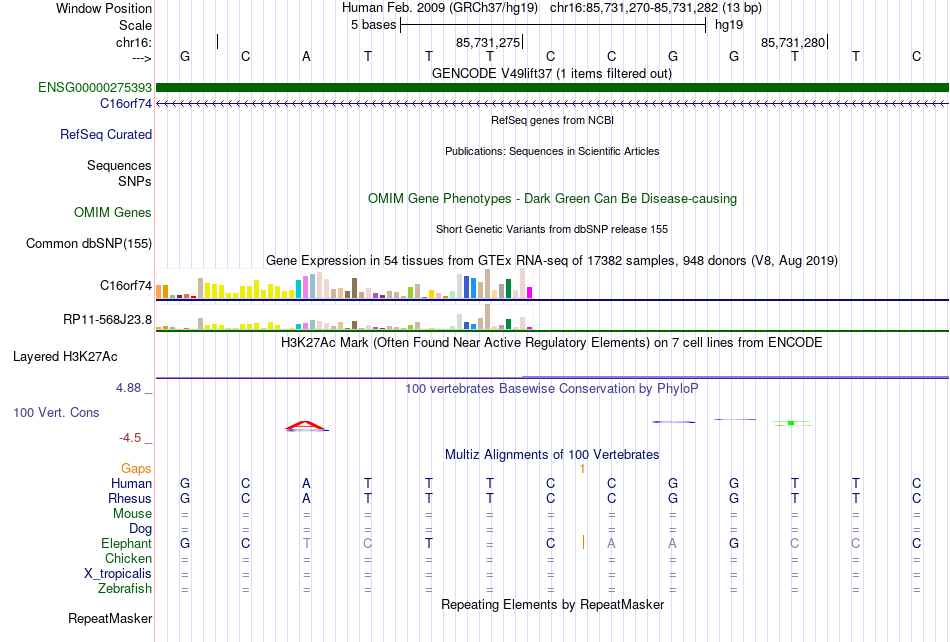950x642 pixels.
Task: Click the Gaps row label
Action: point(136,468)
